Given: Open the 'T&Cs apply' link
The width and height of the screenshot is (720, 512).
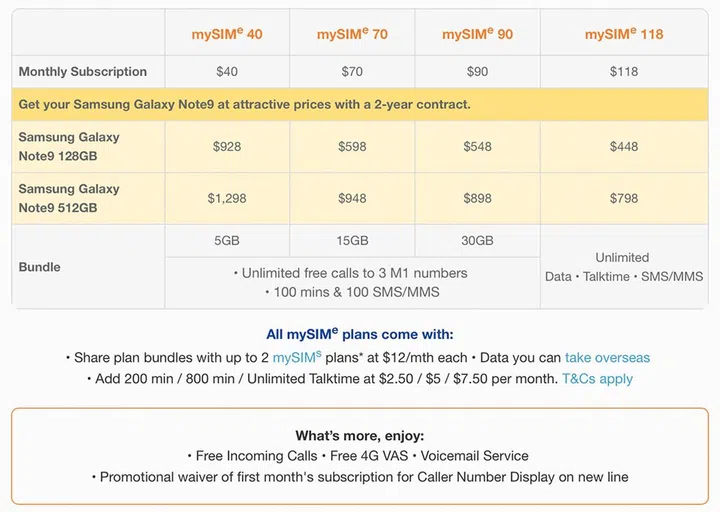Looking at the screenshot, I should click(597, 379).
